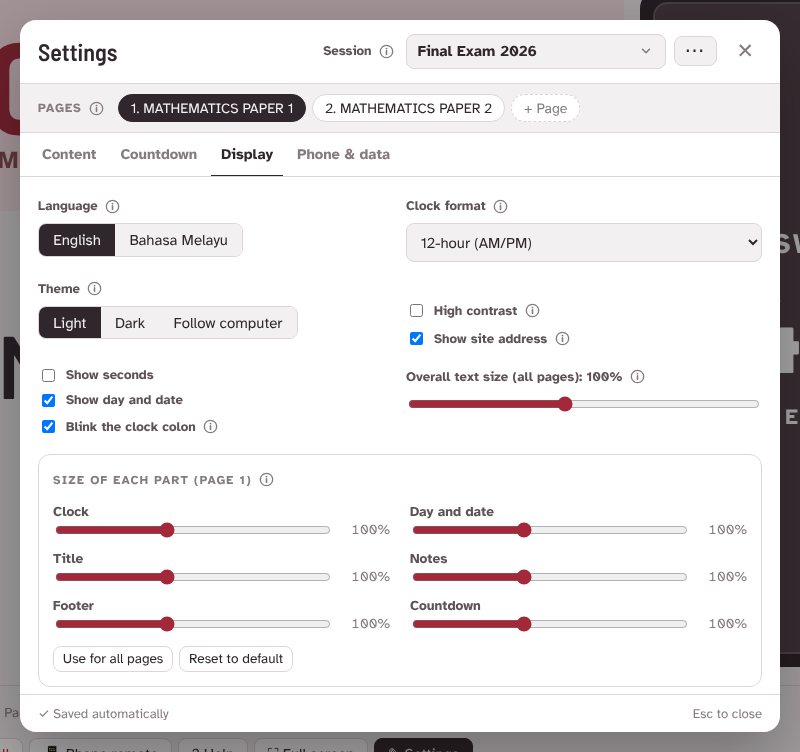Click the Title size slider
The height and width of the screenshot is (752, 800).
[193, 577]
